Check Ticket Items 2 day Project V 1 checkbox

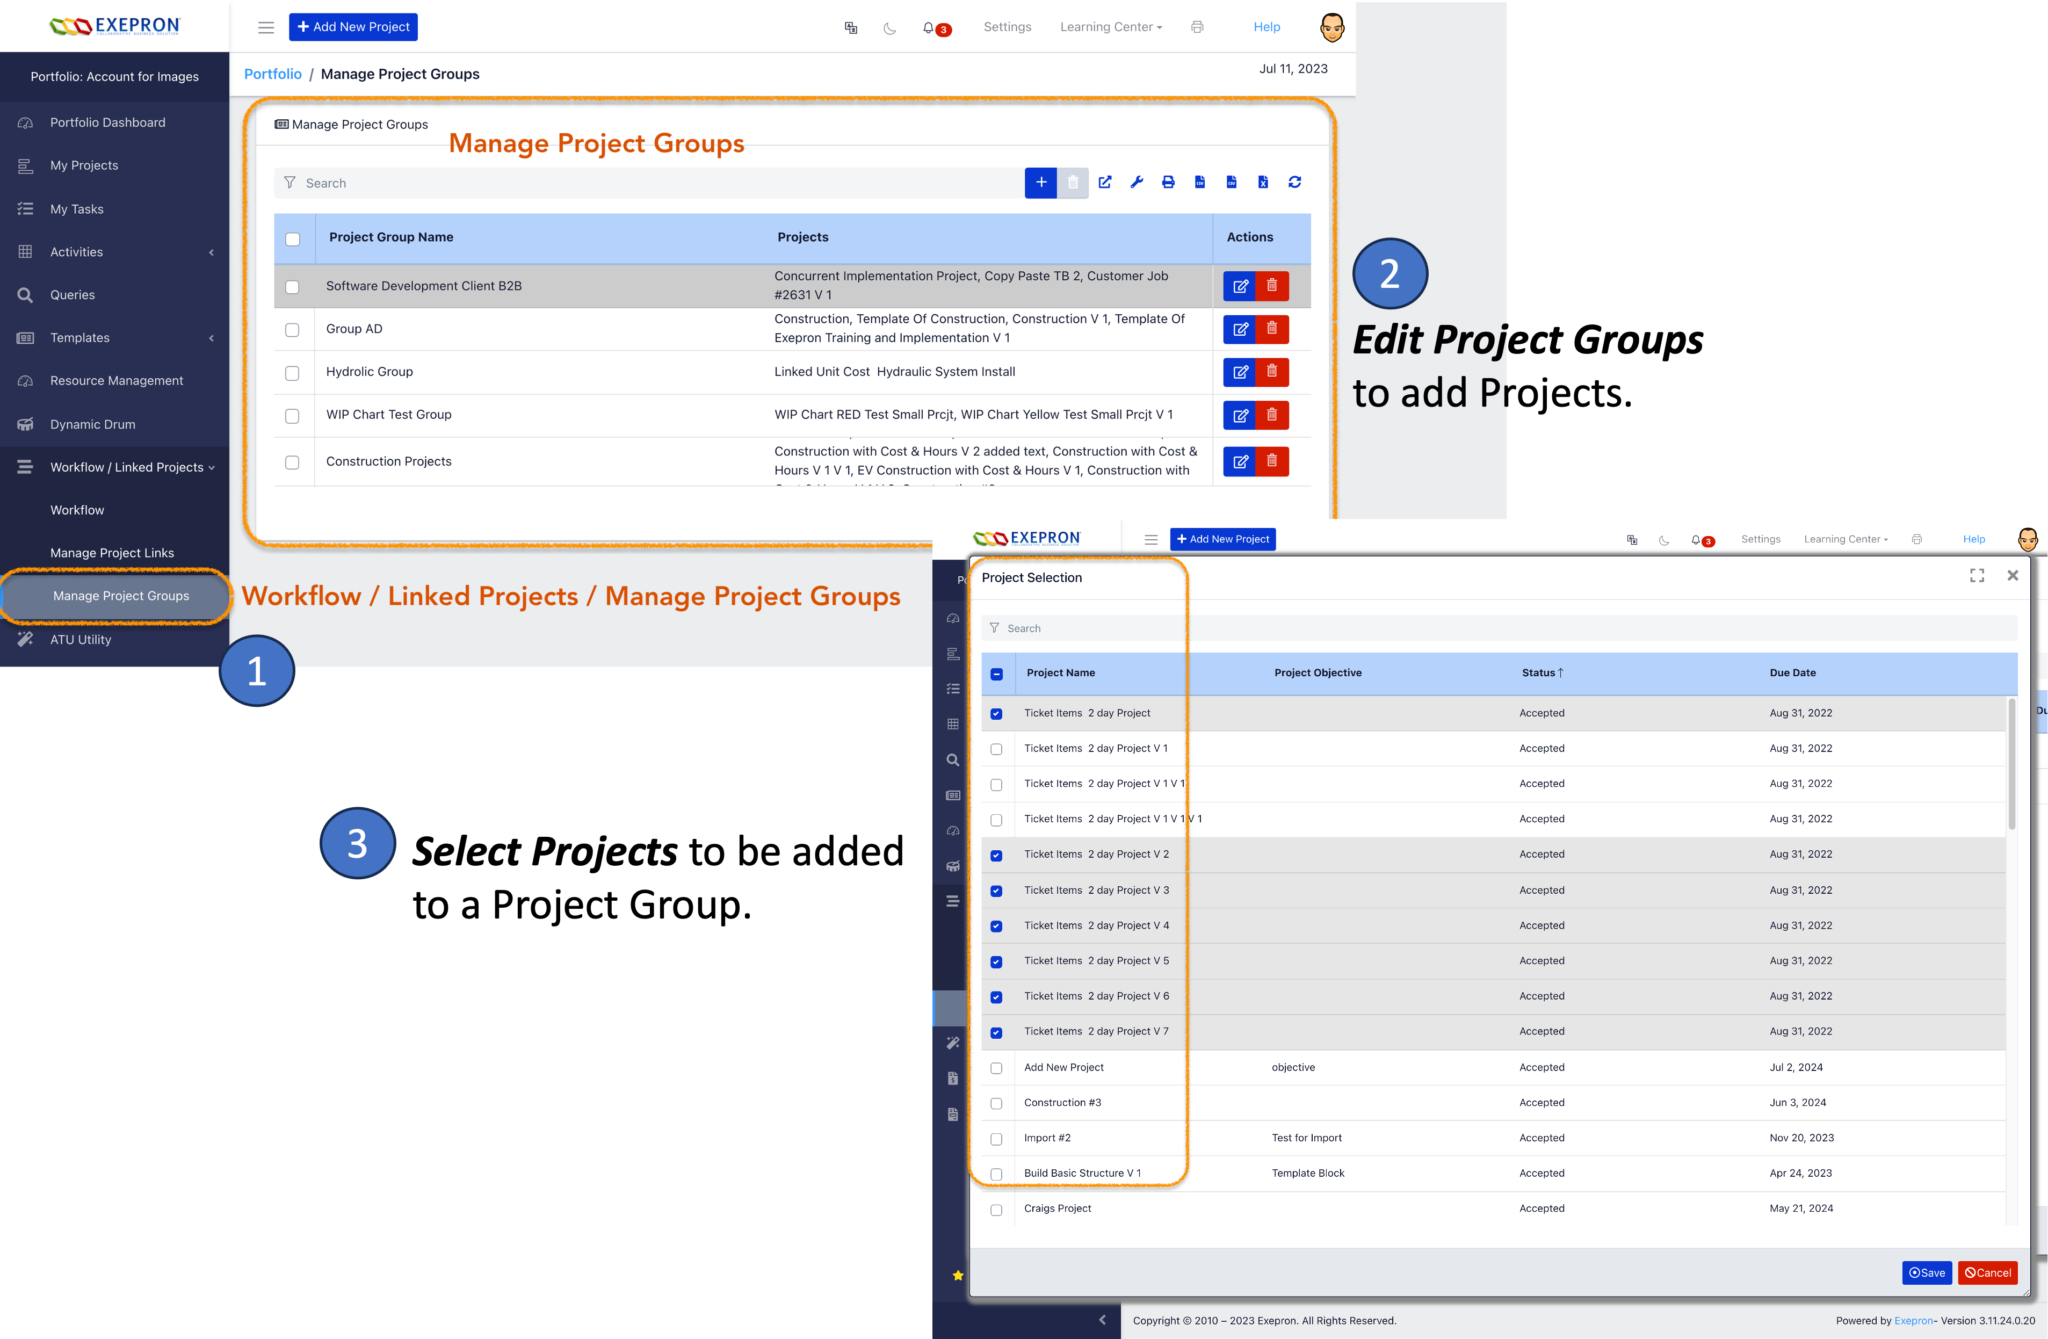(996, 749)
